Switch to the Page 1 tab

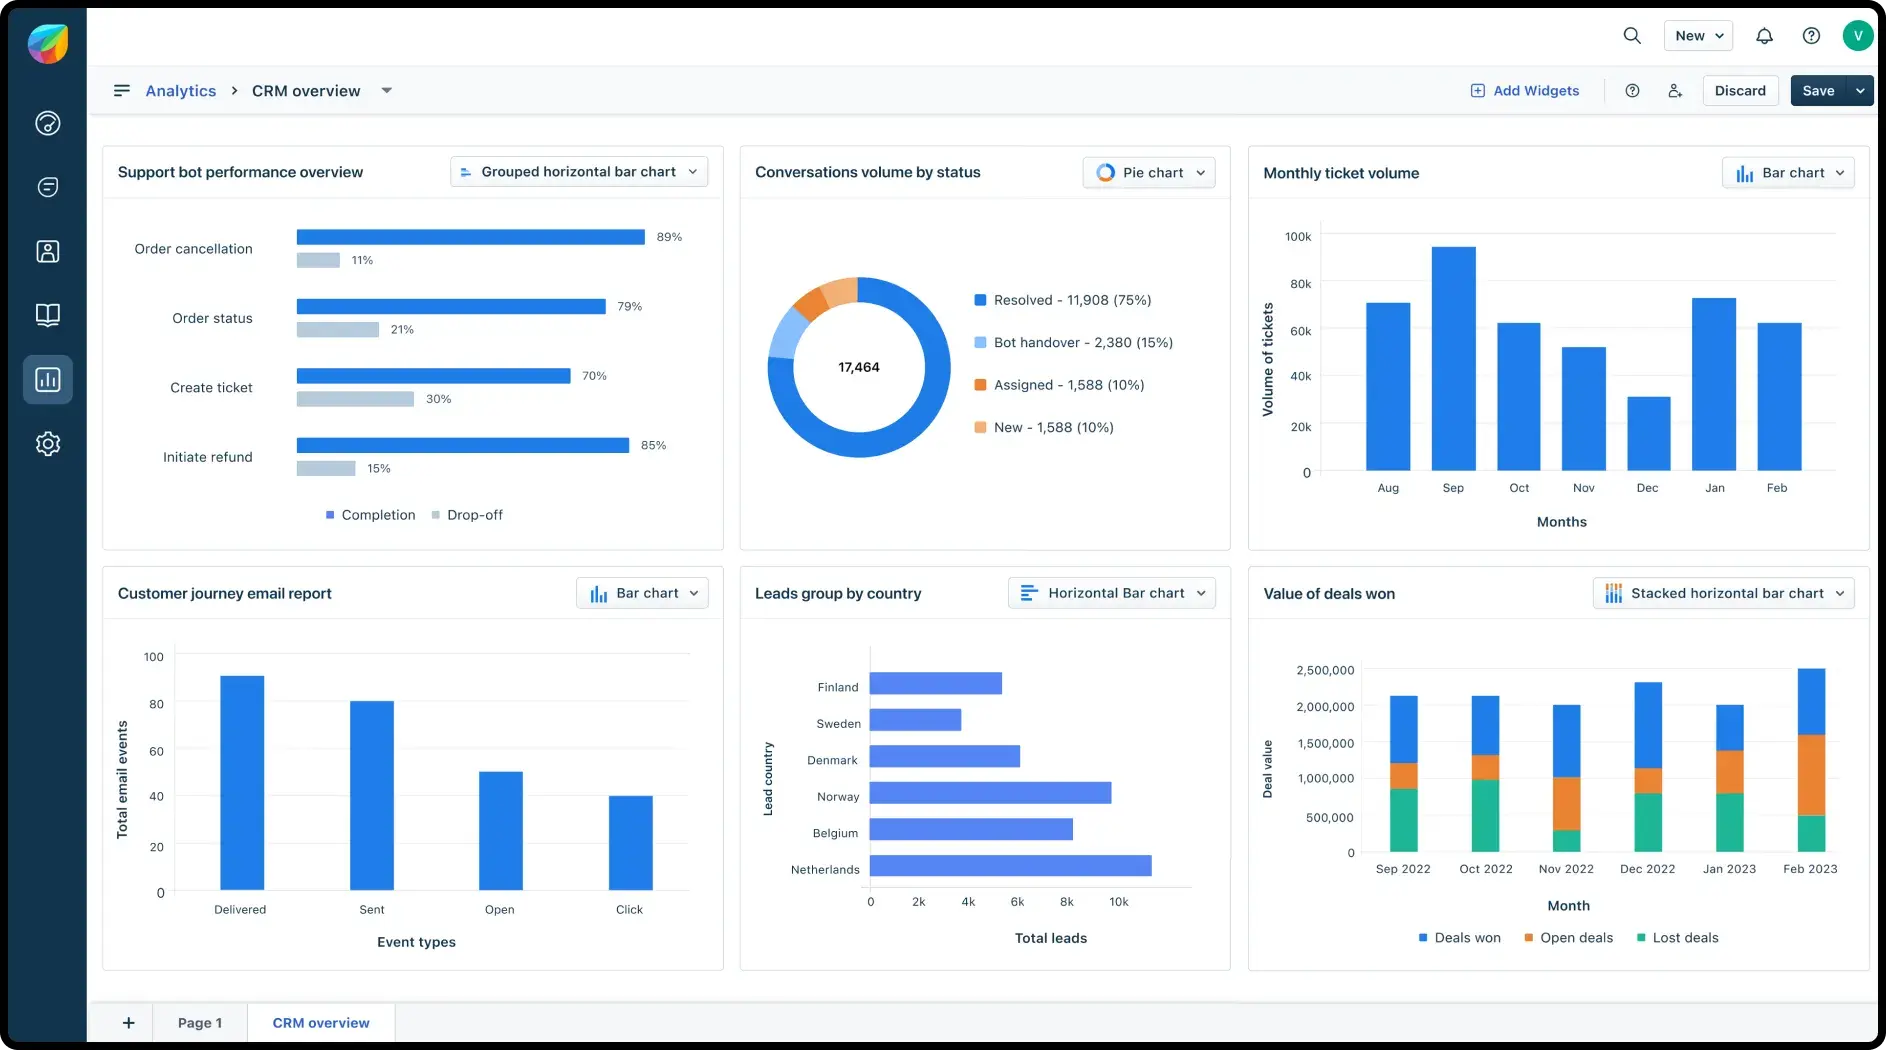(200, 1022)
